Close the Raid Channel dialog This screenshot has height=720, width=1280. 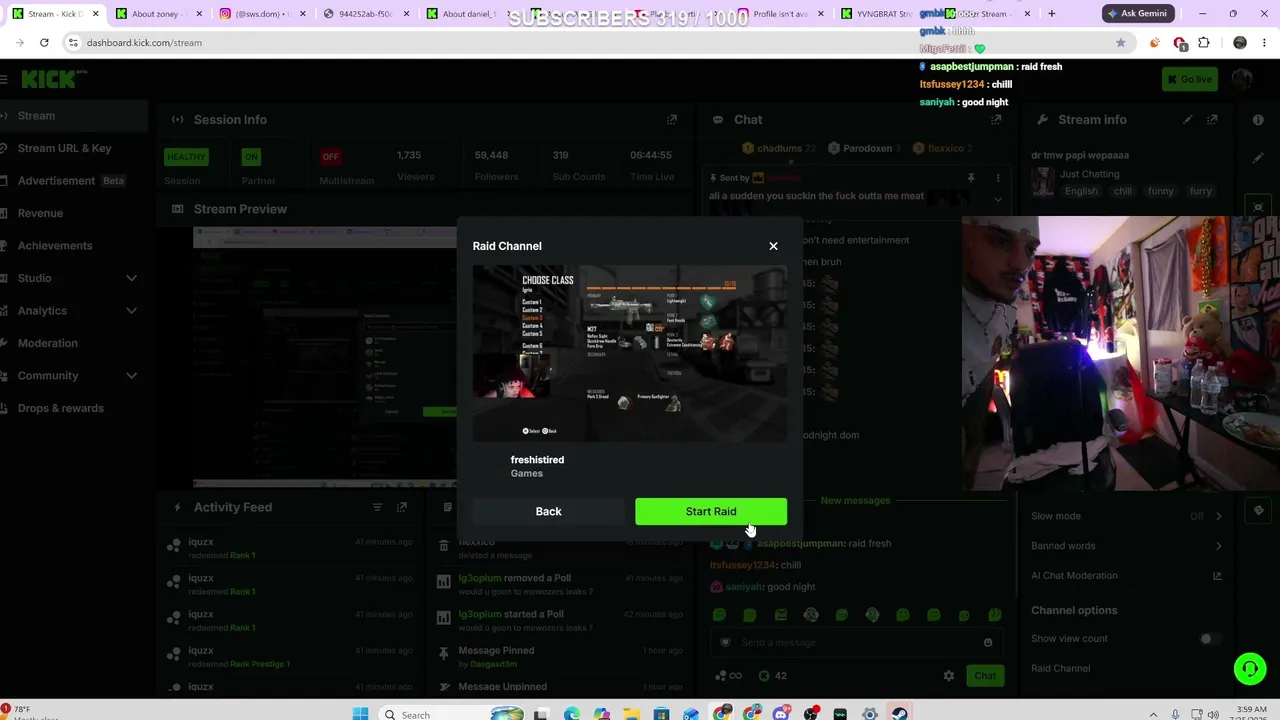tap(773, 246)
